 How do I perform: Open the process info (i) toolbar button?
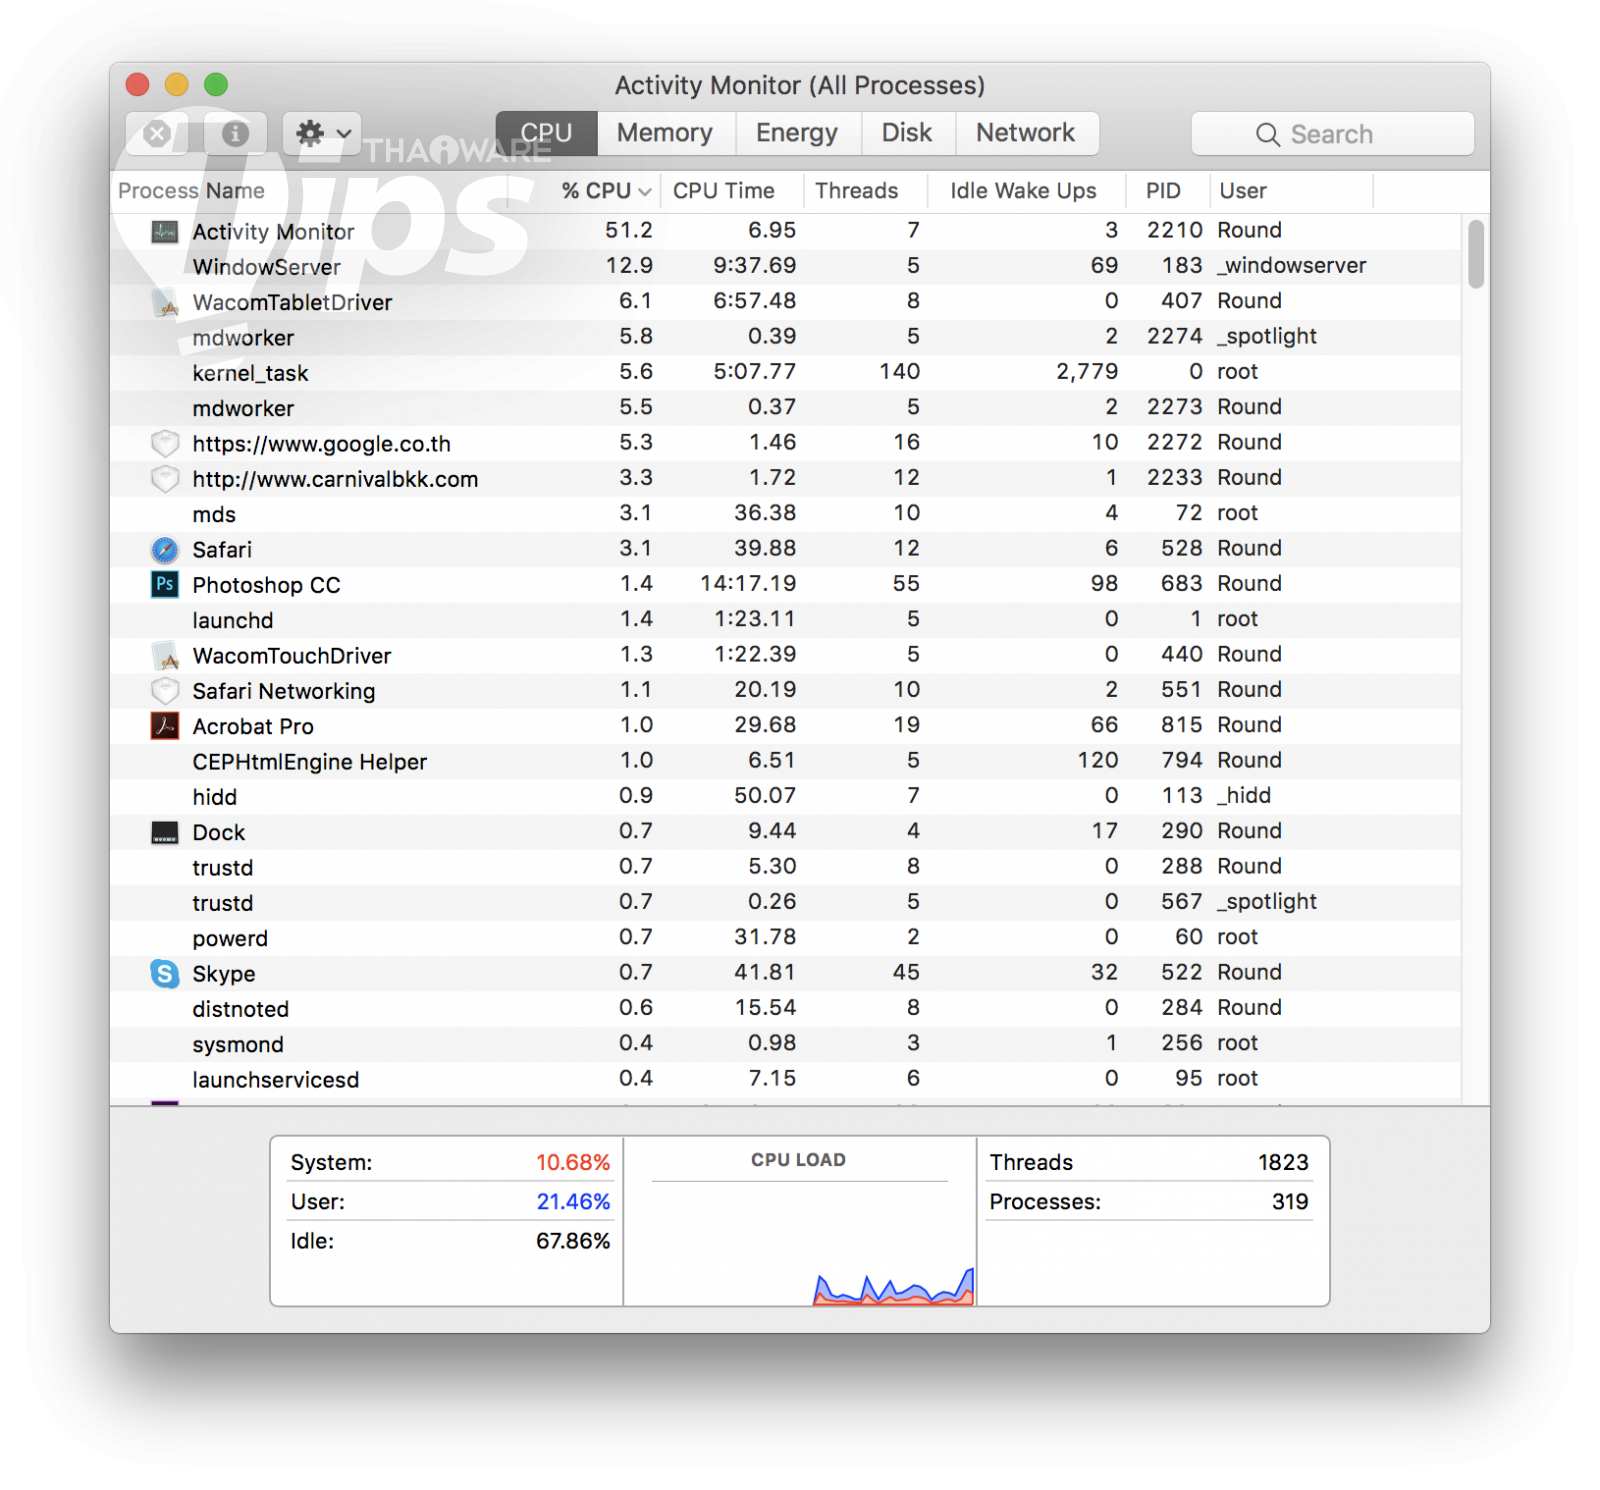coord(236,133)
